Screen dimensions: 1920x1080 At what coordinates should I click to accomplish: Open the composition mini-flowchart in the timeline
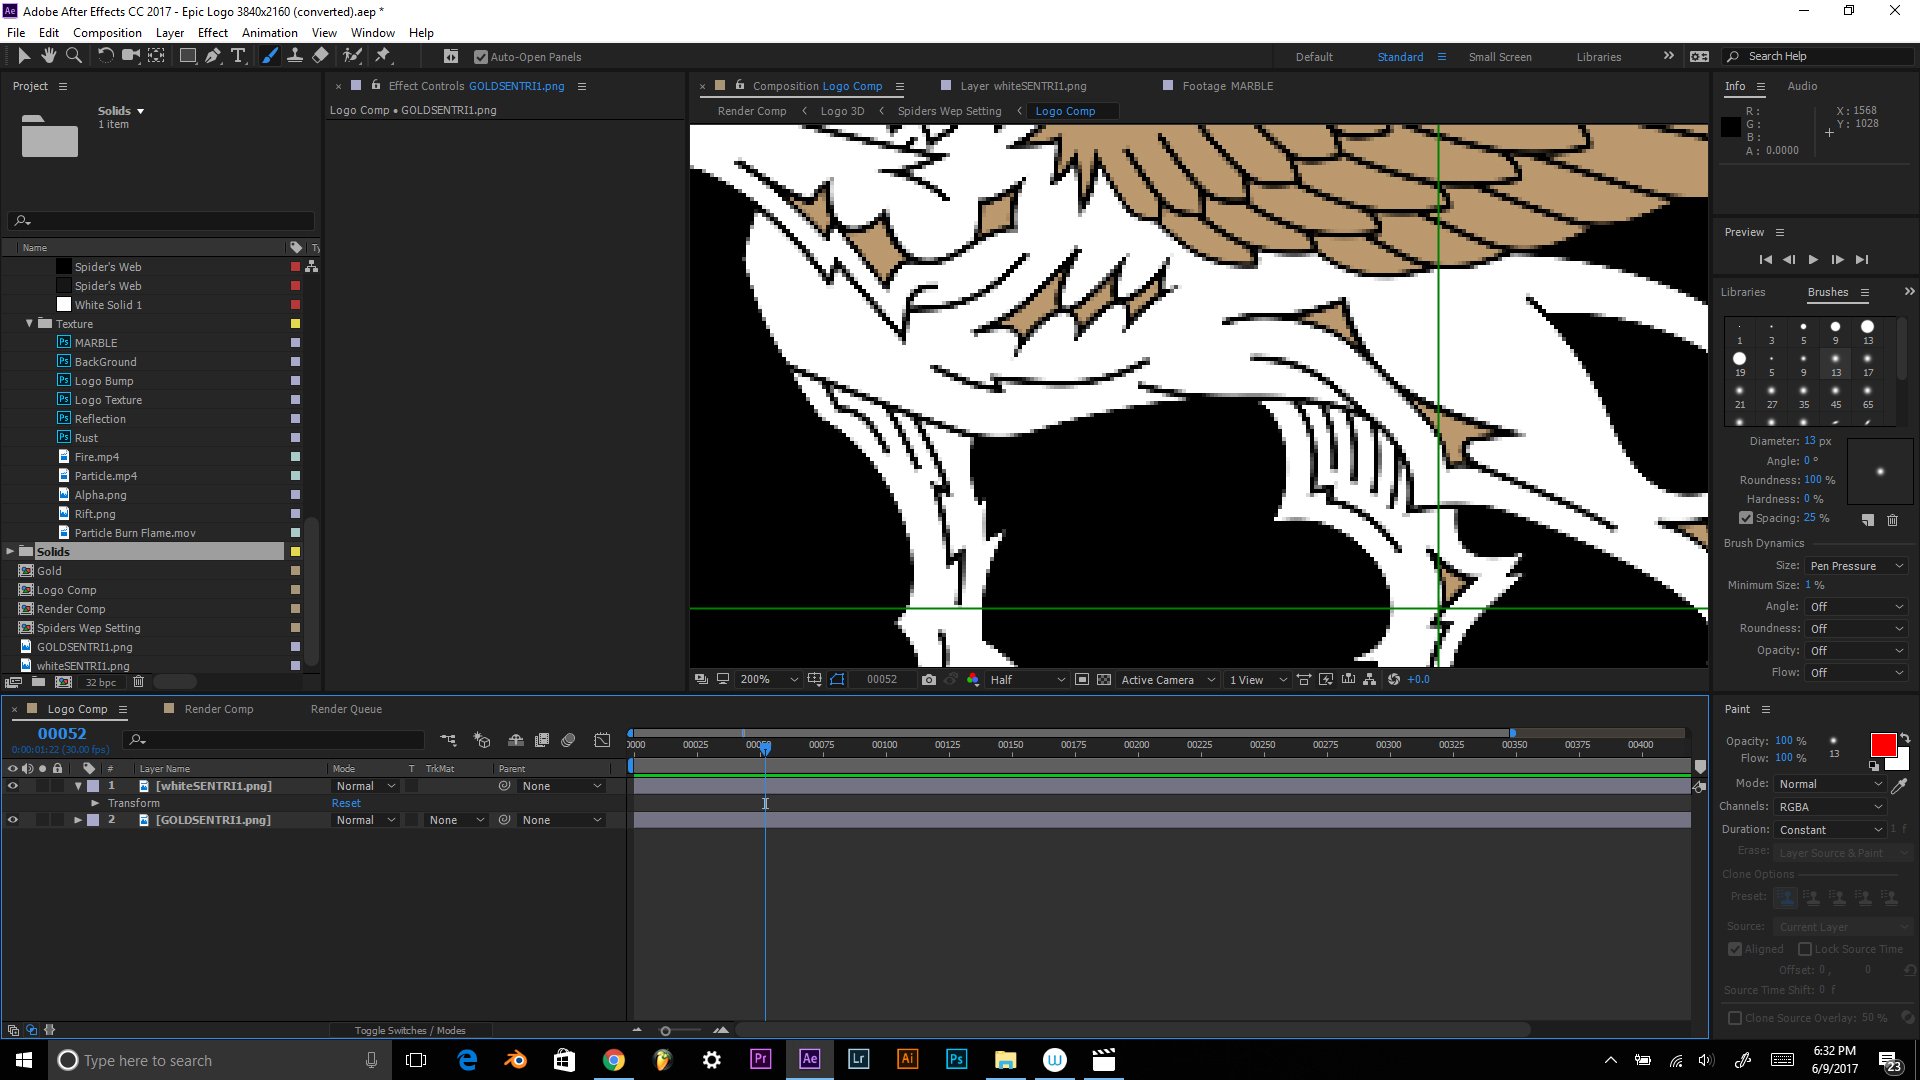tap(448, 740)
